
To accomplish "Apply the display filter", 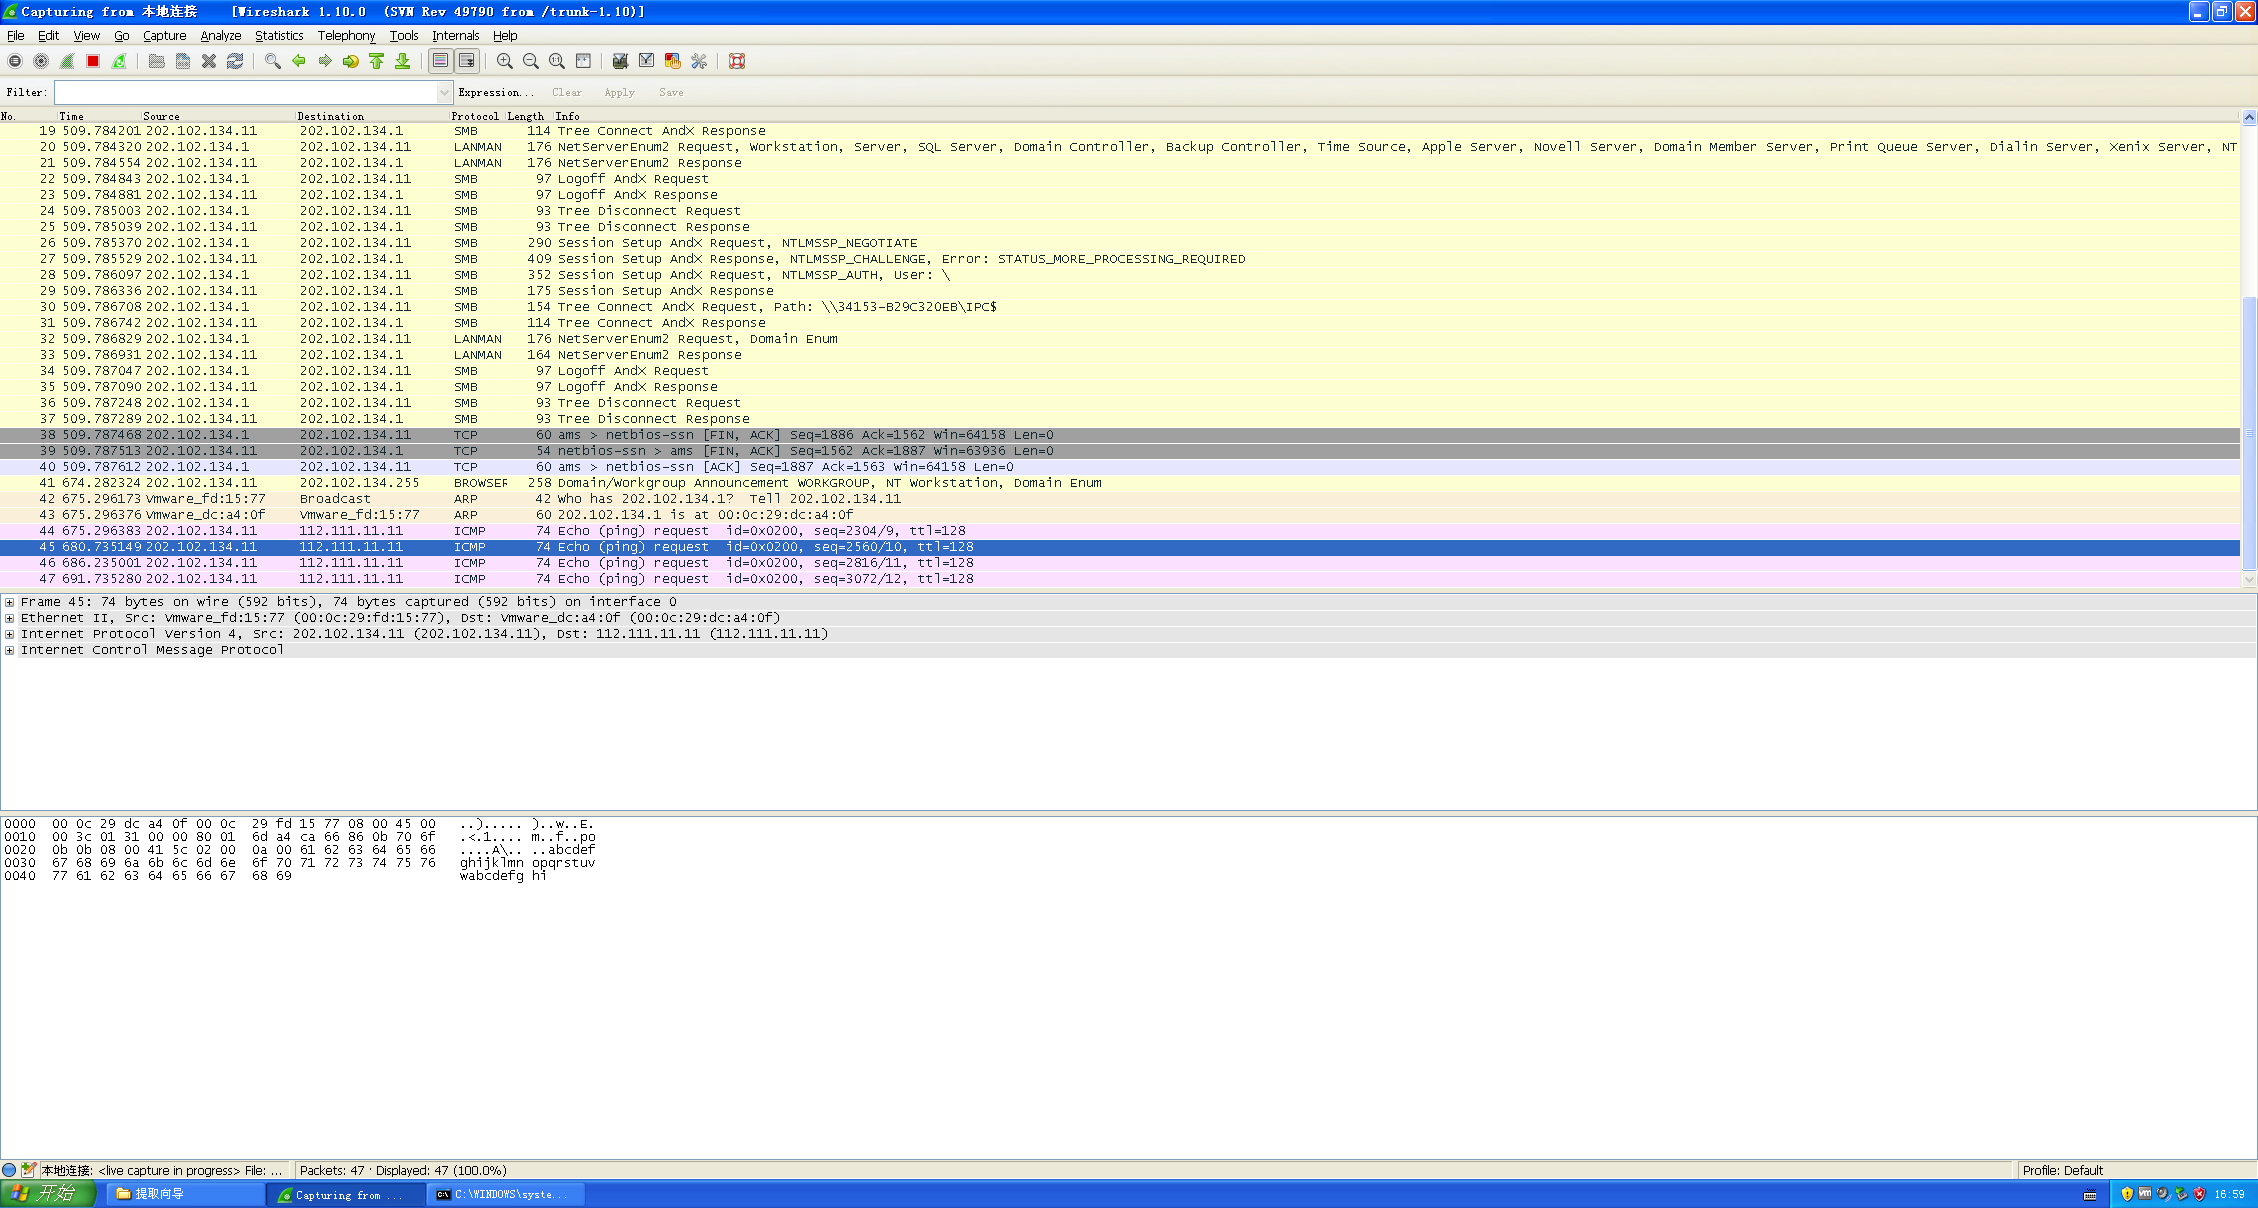I will point(619,92).
